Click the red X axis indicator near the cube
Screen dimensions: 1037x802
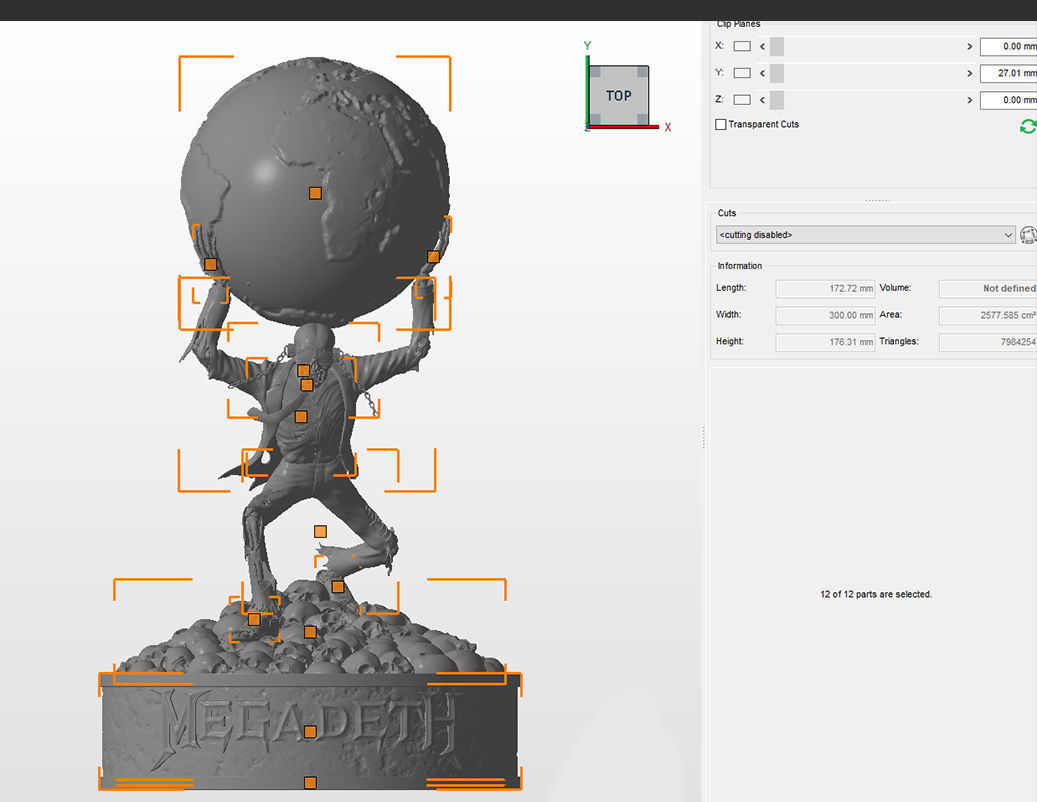click(x=666, y=127)
